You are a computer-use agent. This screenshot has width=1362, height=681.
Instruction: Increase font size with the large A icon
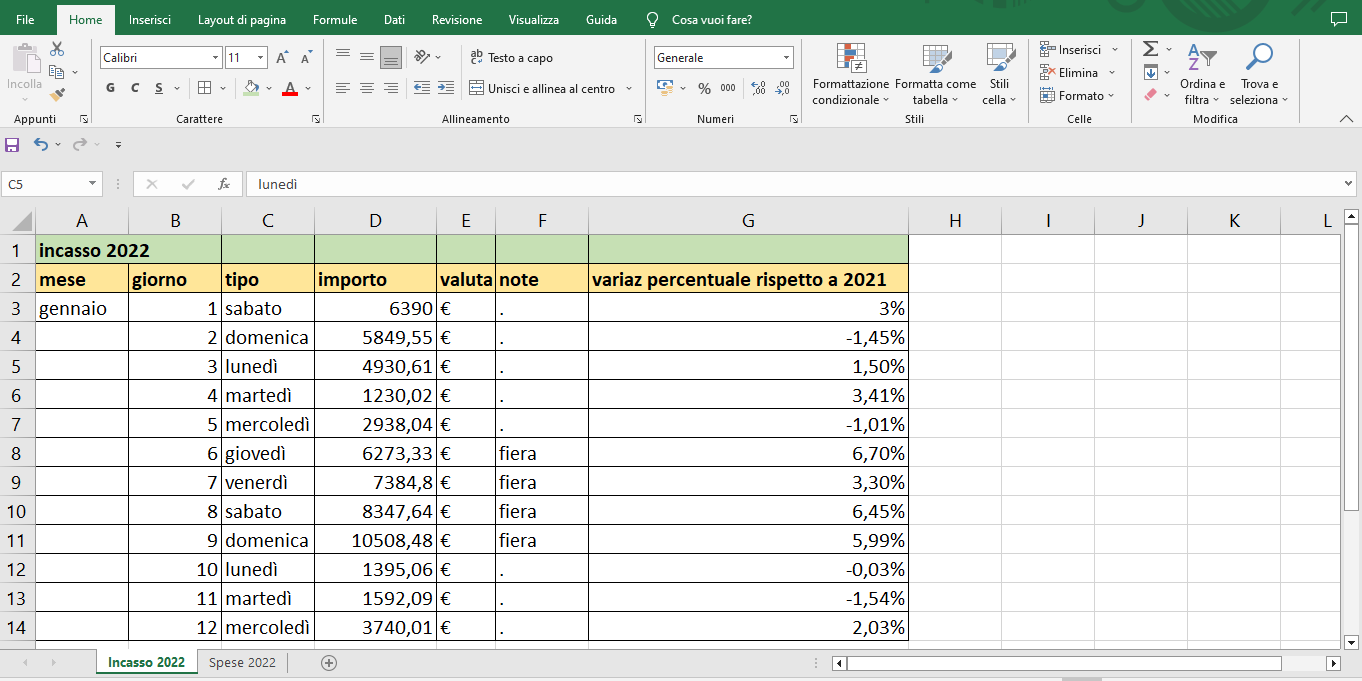282,58
